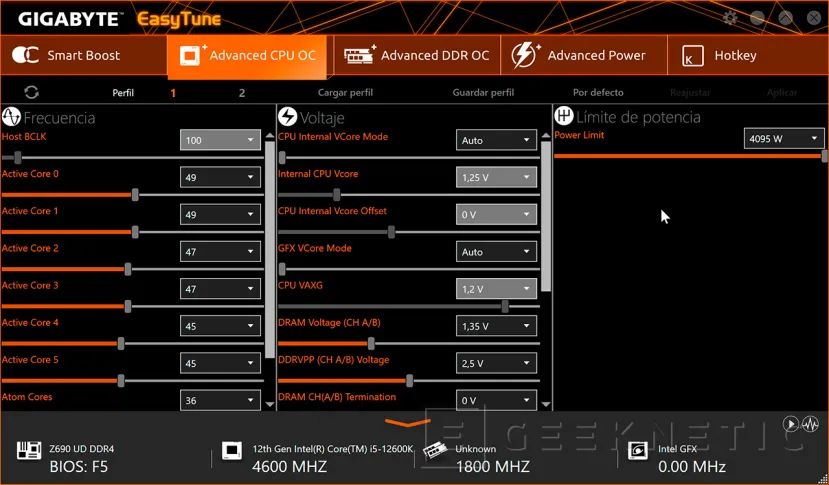829x485 pixels.
Task: Open CPU Internal Vcore Offset dropdown
Action: (496, 214)
